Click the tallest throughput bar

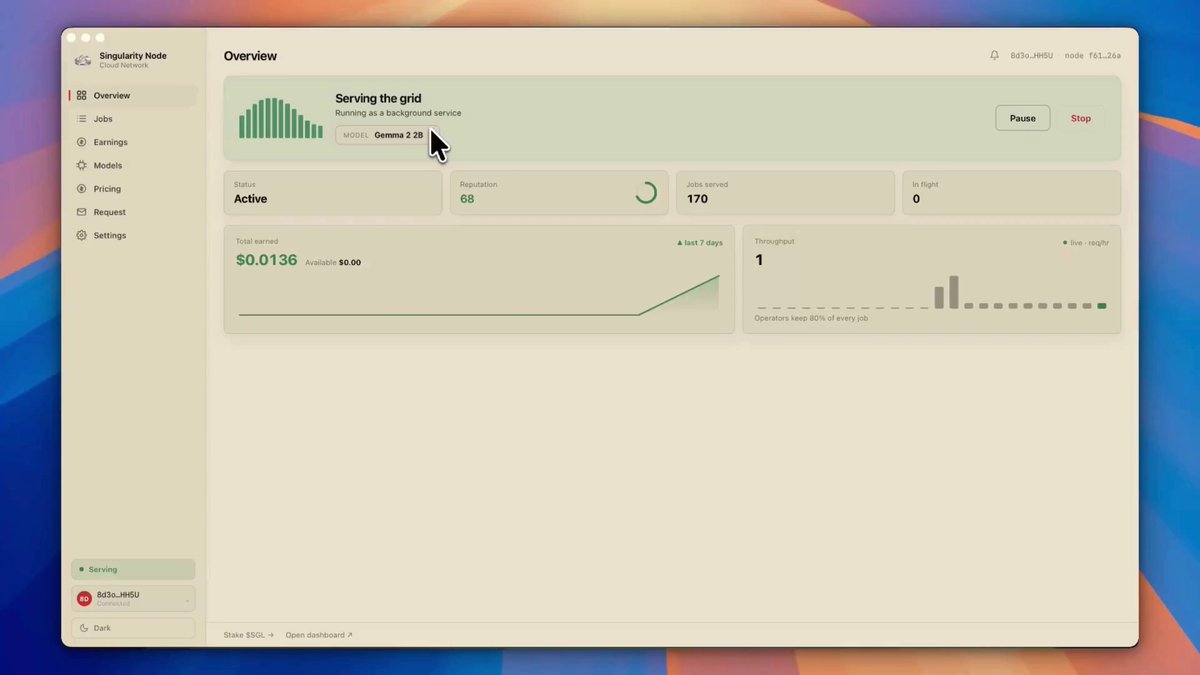click(954, 292)
